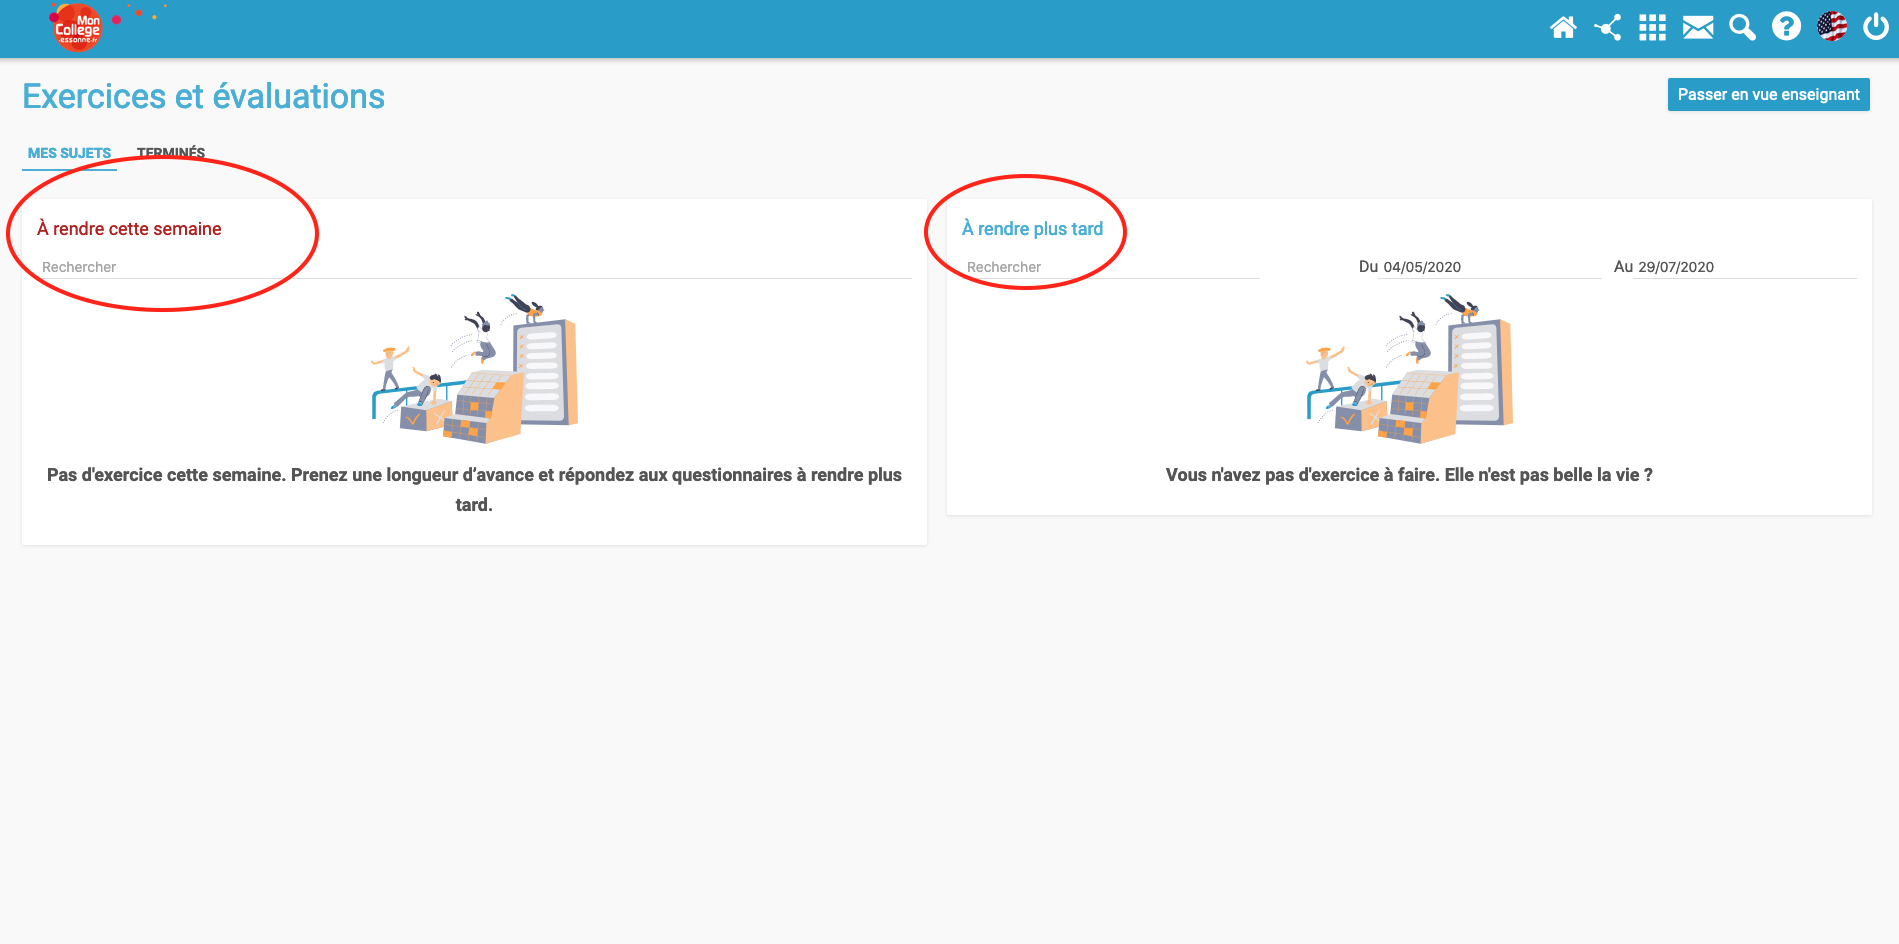This screenshot has width=1899, height=944.
Task: Log out using the power icon
Action: point(1875,27)
